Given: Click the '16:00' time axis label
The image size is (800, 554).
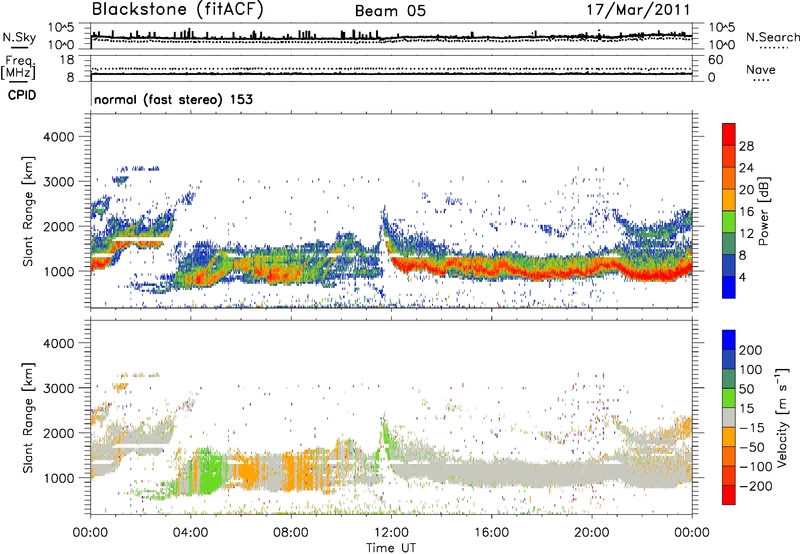Looking at the screenshot, I should coord(491,533).
